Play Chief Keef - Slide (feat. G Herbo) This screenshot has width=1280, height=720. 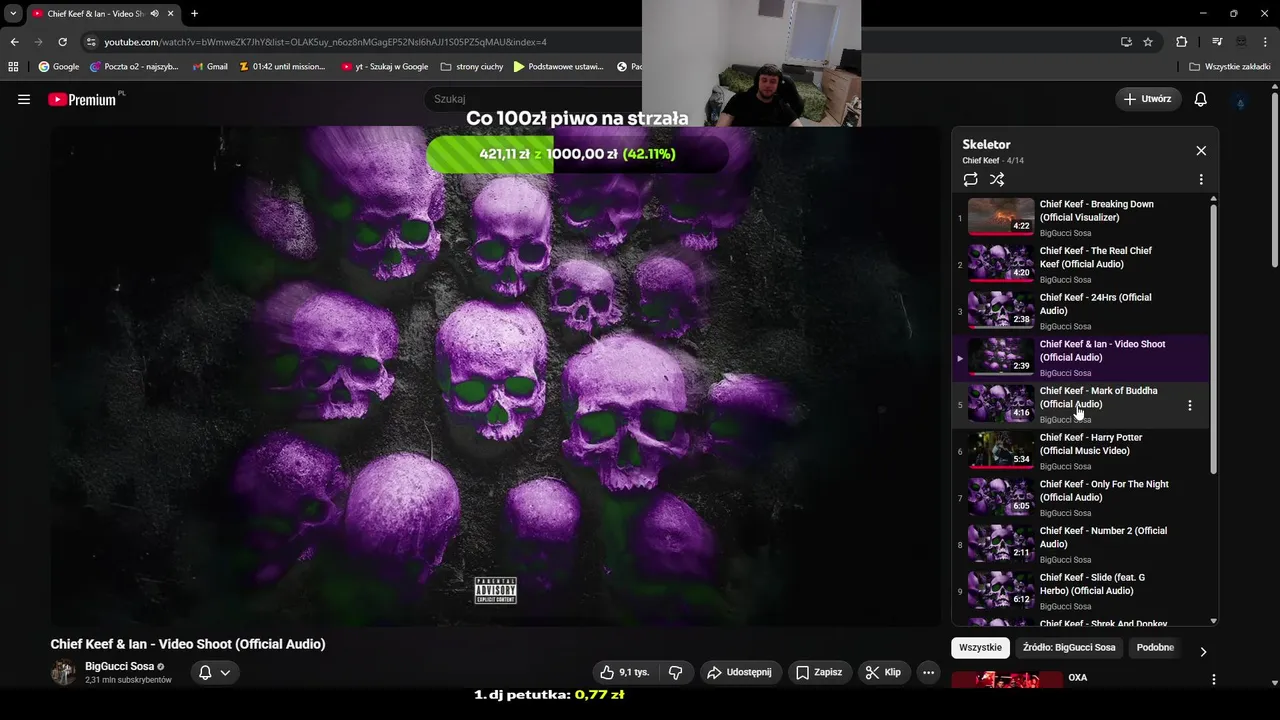[x=1080, y=592]
